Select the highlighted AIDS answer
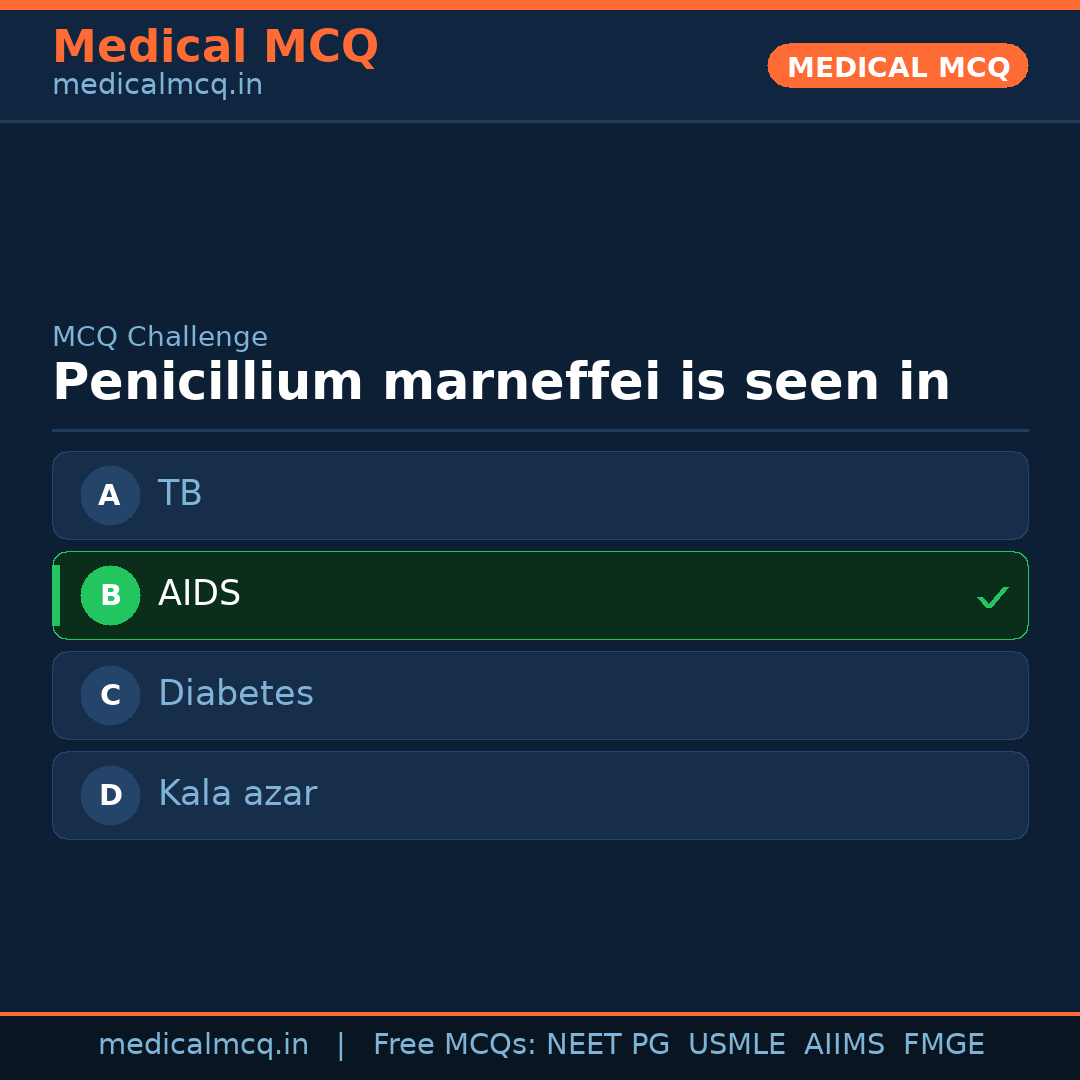This screenshot has height=1080, width=1080. [x=540, y=595]
